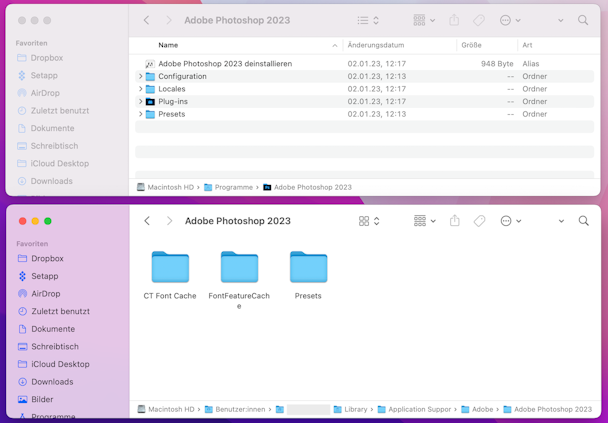Image resolution: width=608 pixels, height=423 pixels.
Task: Open list view switcher in top window
Action: (368, 20)
